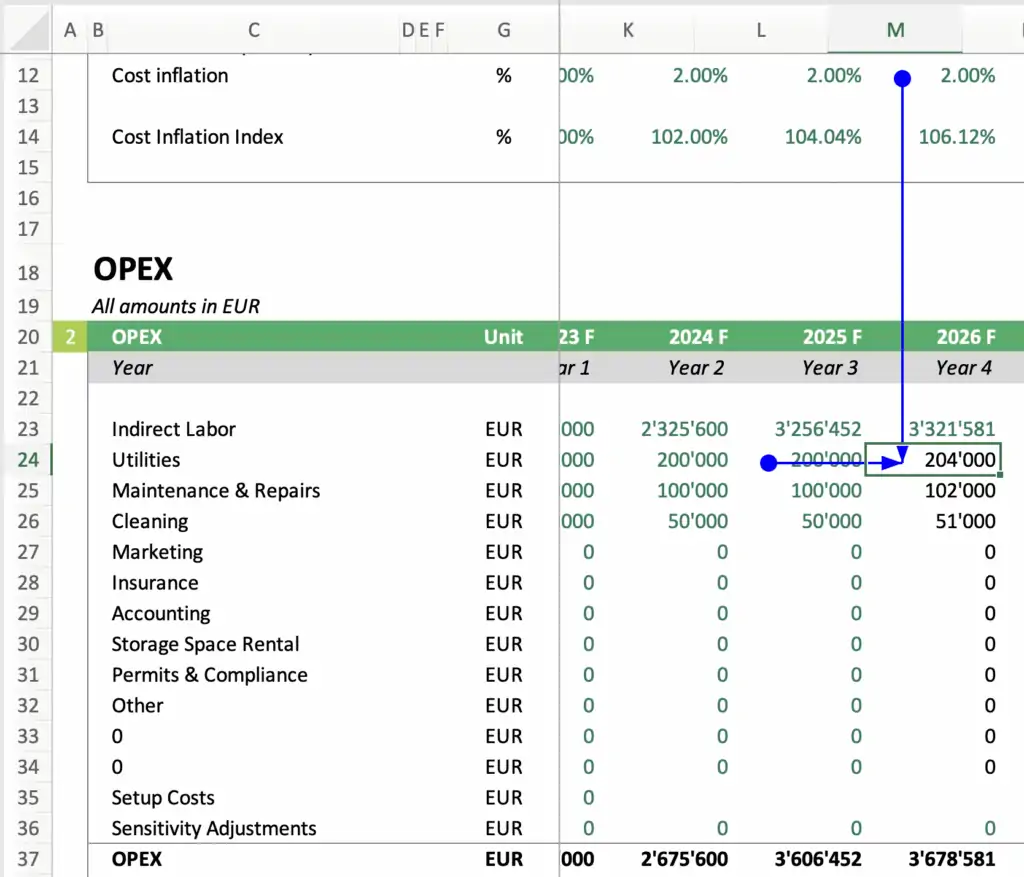Select column G header

coord(504,30)
